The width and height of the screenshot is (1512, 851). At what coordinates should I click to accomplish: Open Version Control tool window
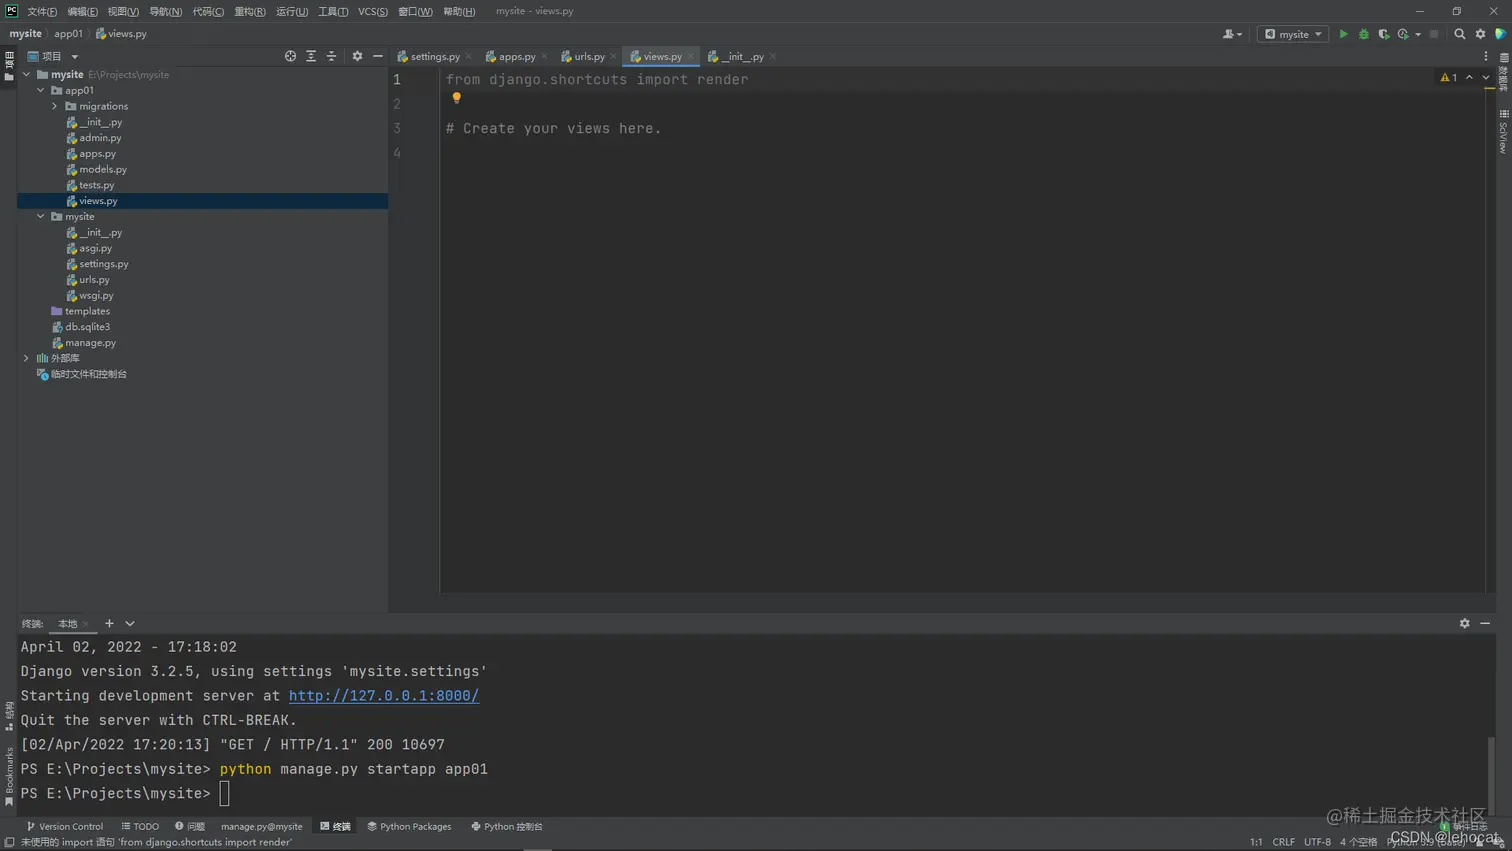[65, 827]
